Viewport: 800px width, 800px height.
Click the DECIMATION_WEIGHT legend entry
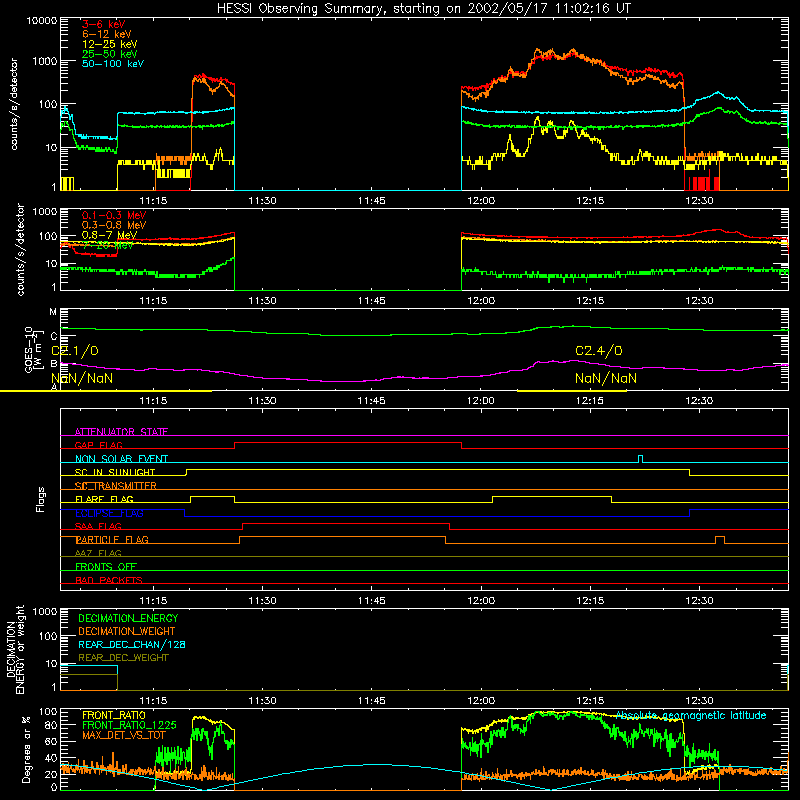(x=127, y=631)
